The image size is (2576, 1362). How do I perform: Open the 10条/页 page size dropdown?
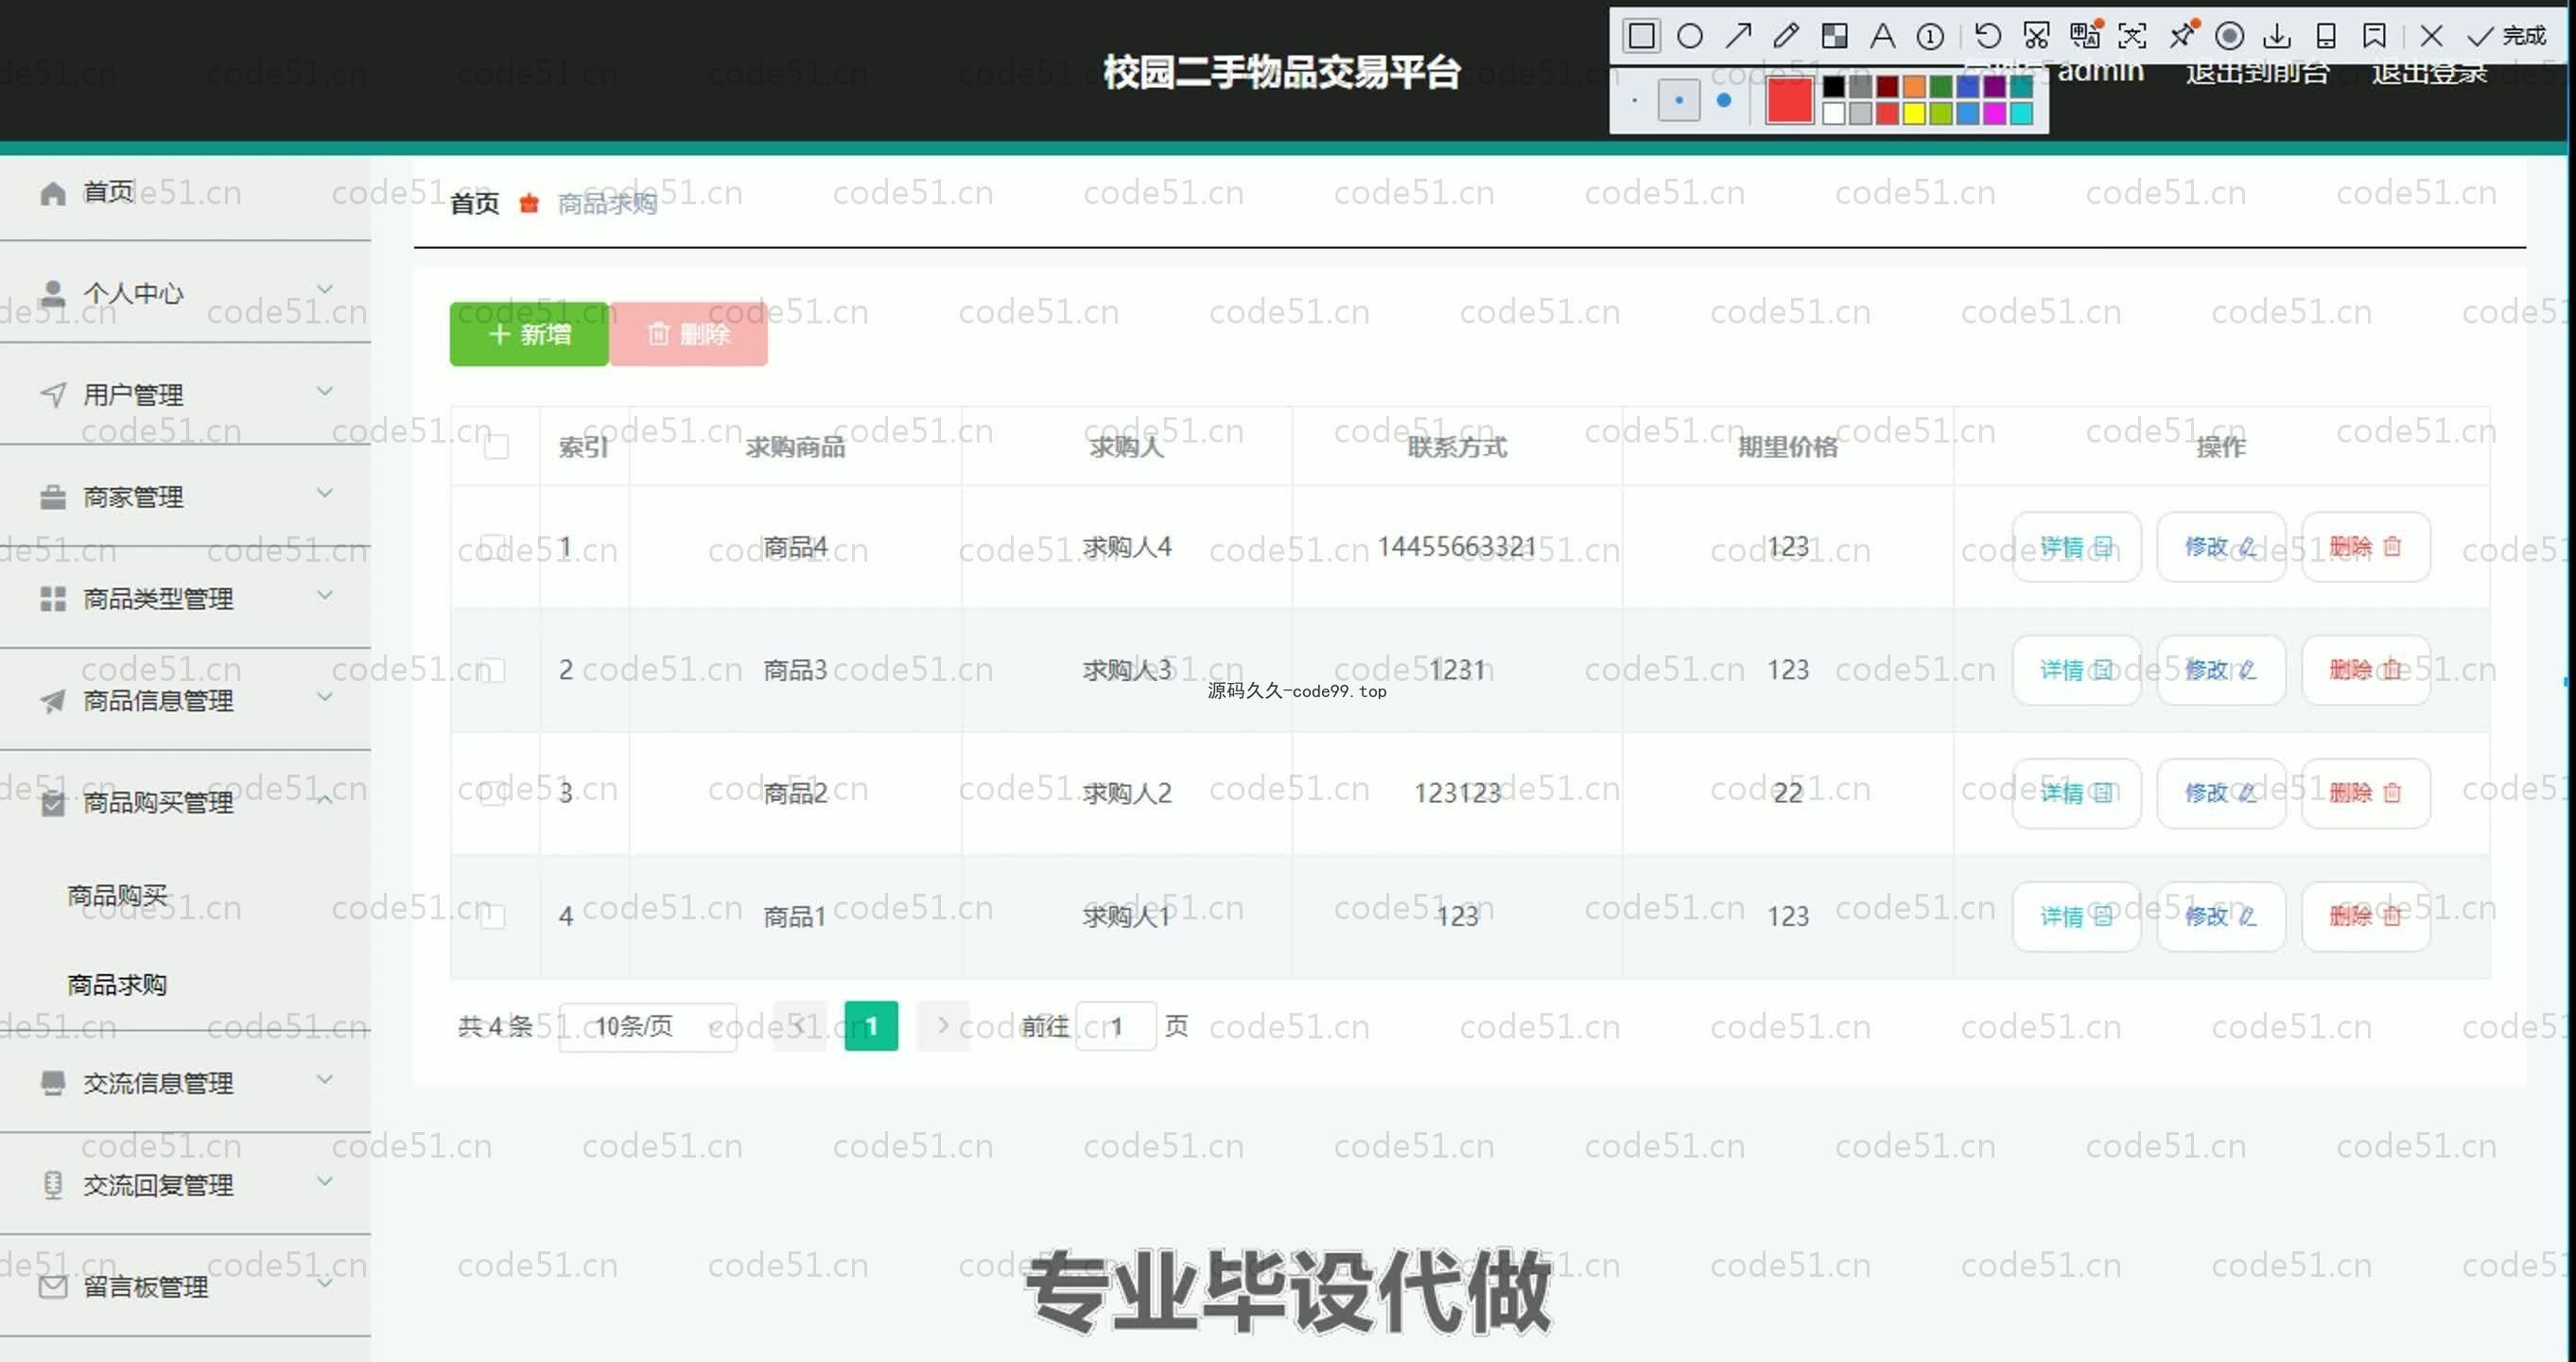pyautogui.click(x=648, y=1026)
